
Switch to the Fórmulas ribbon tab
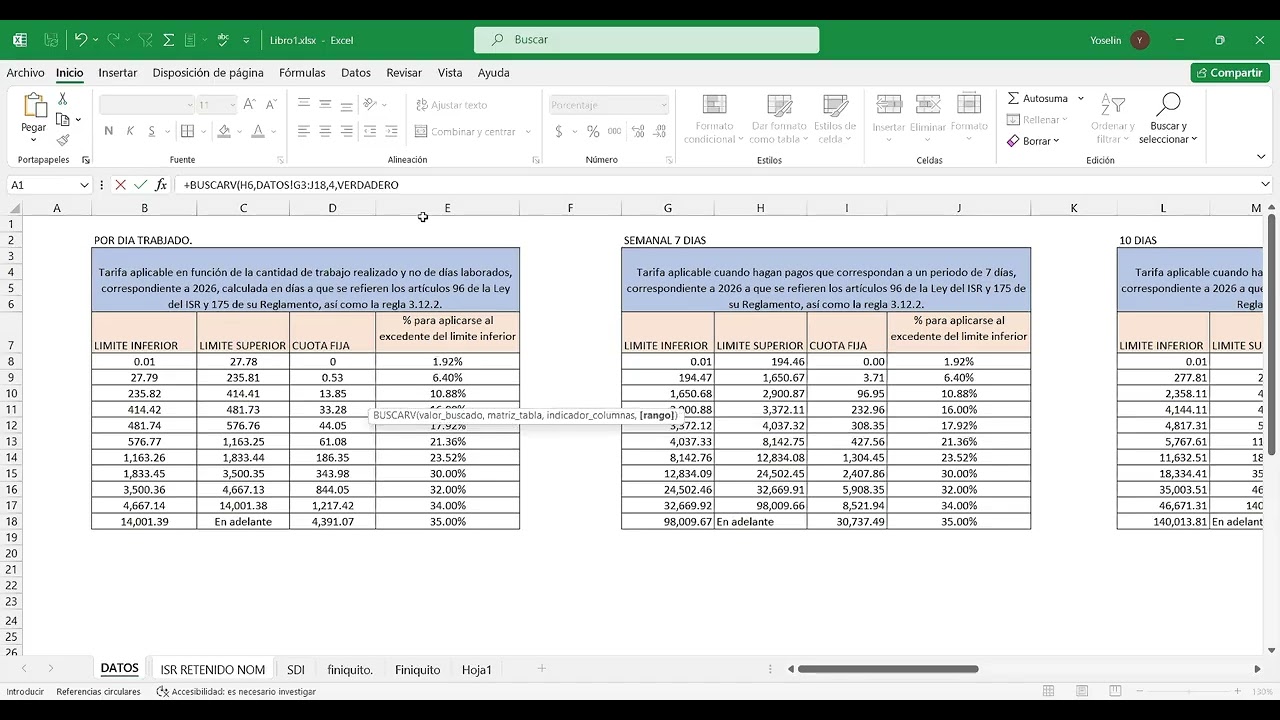click(x=302, y=73)
